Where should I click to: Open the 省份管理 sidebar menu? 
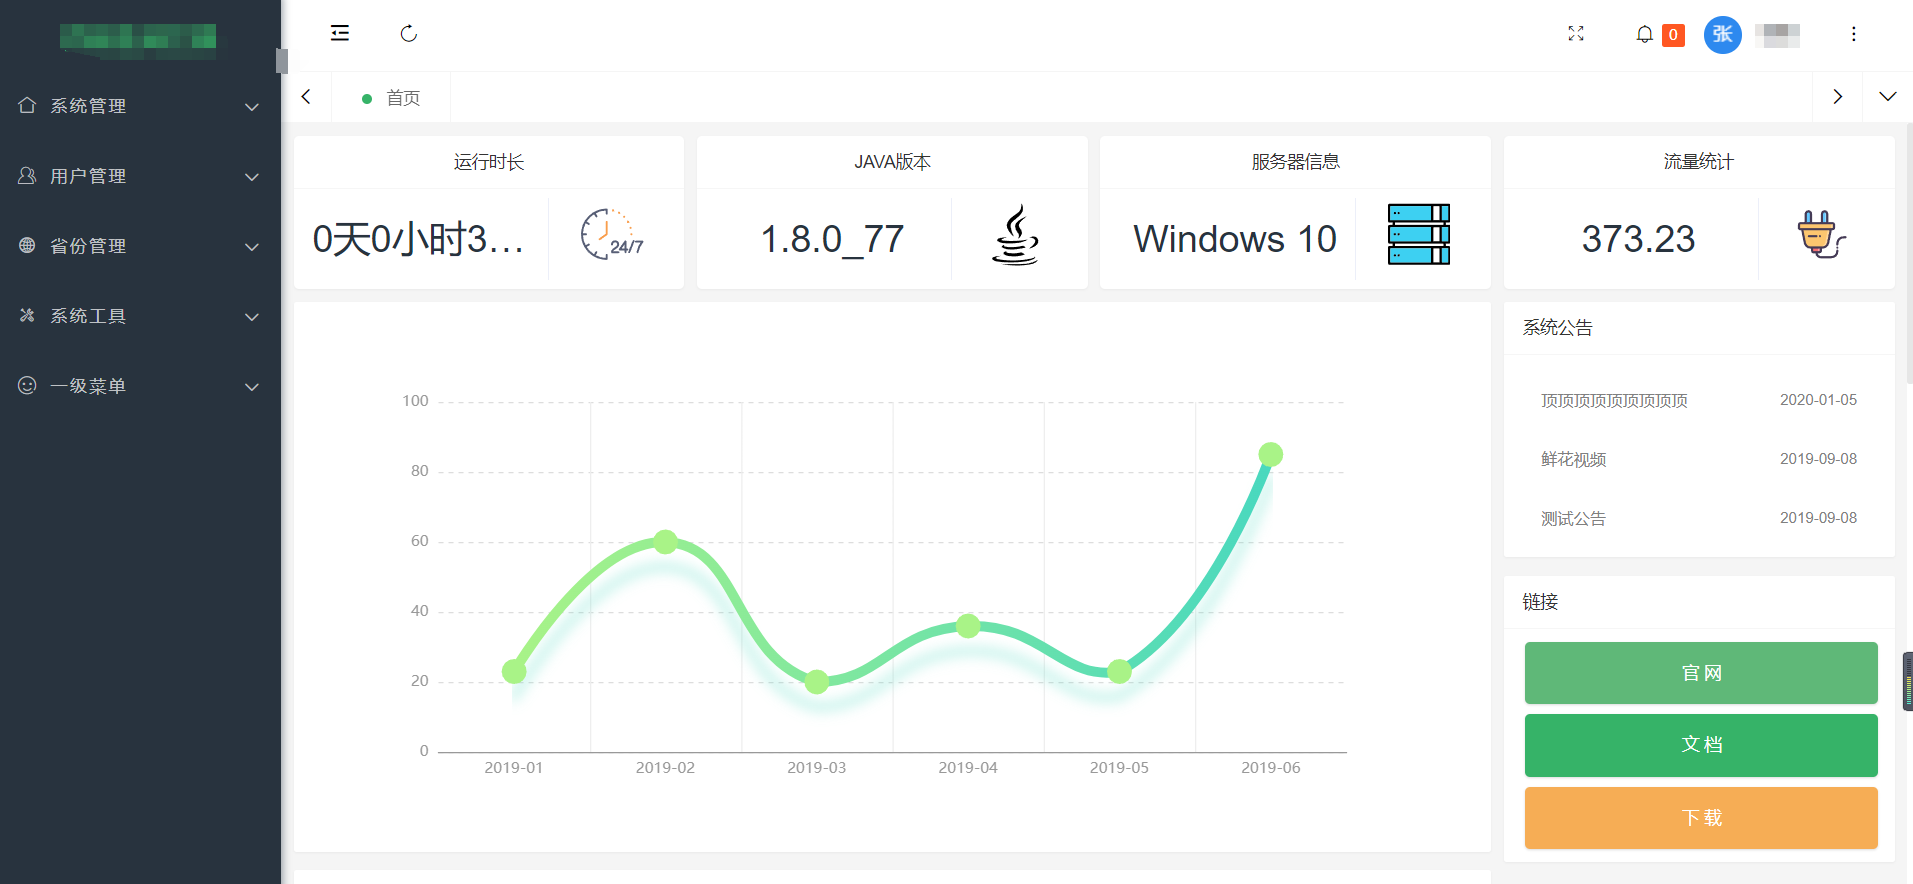[140, 246]
